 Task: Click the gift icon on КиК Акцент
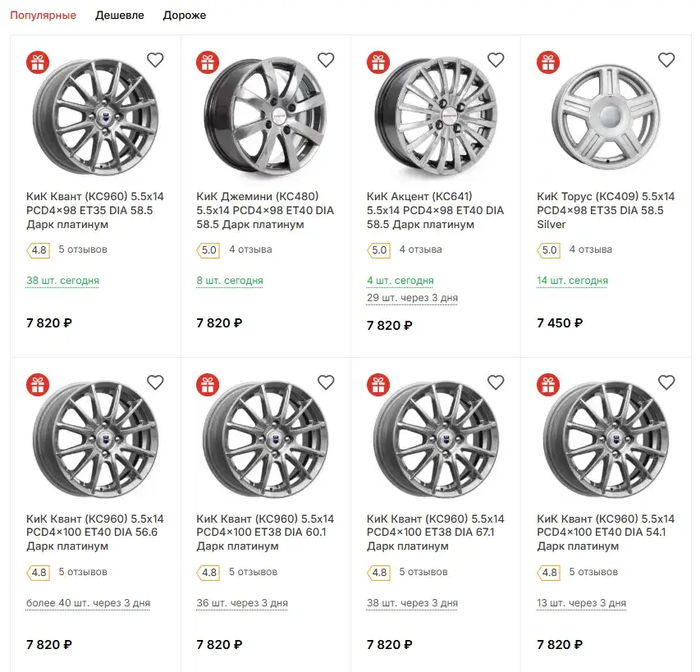point(378,62)
